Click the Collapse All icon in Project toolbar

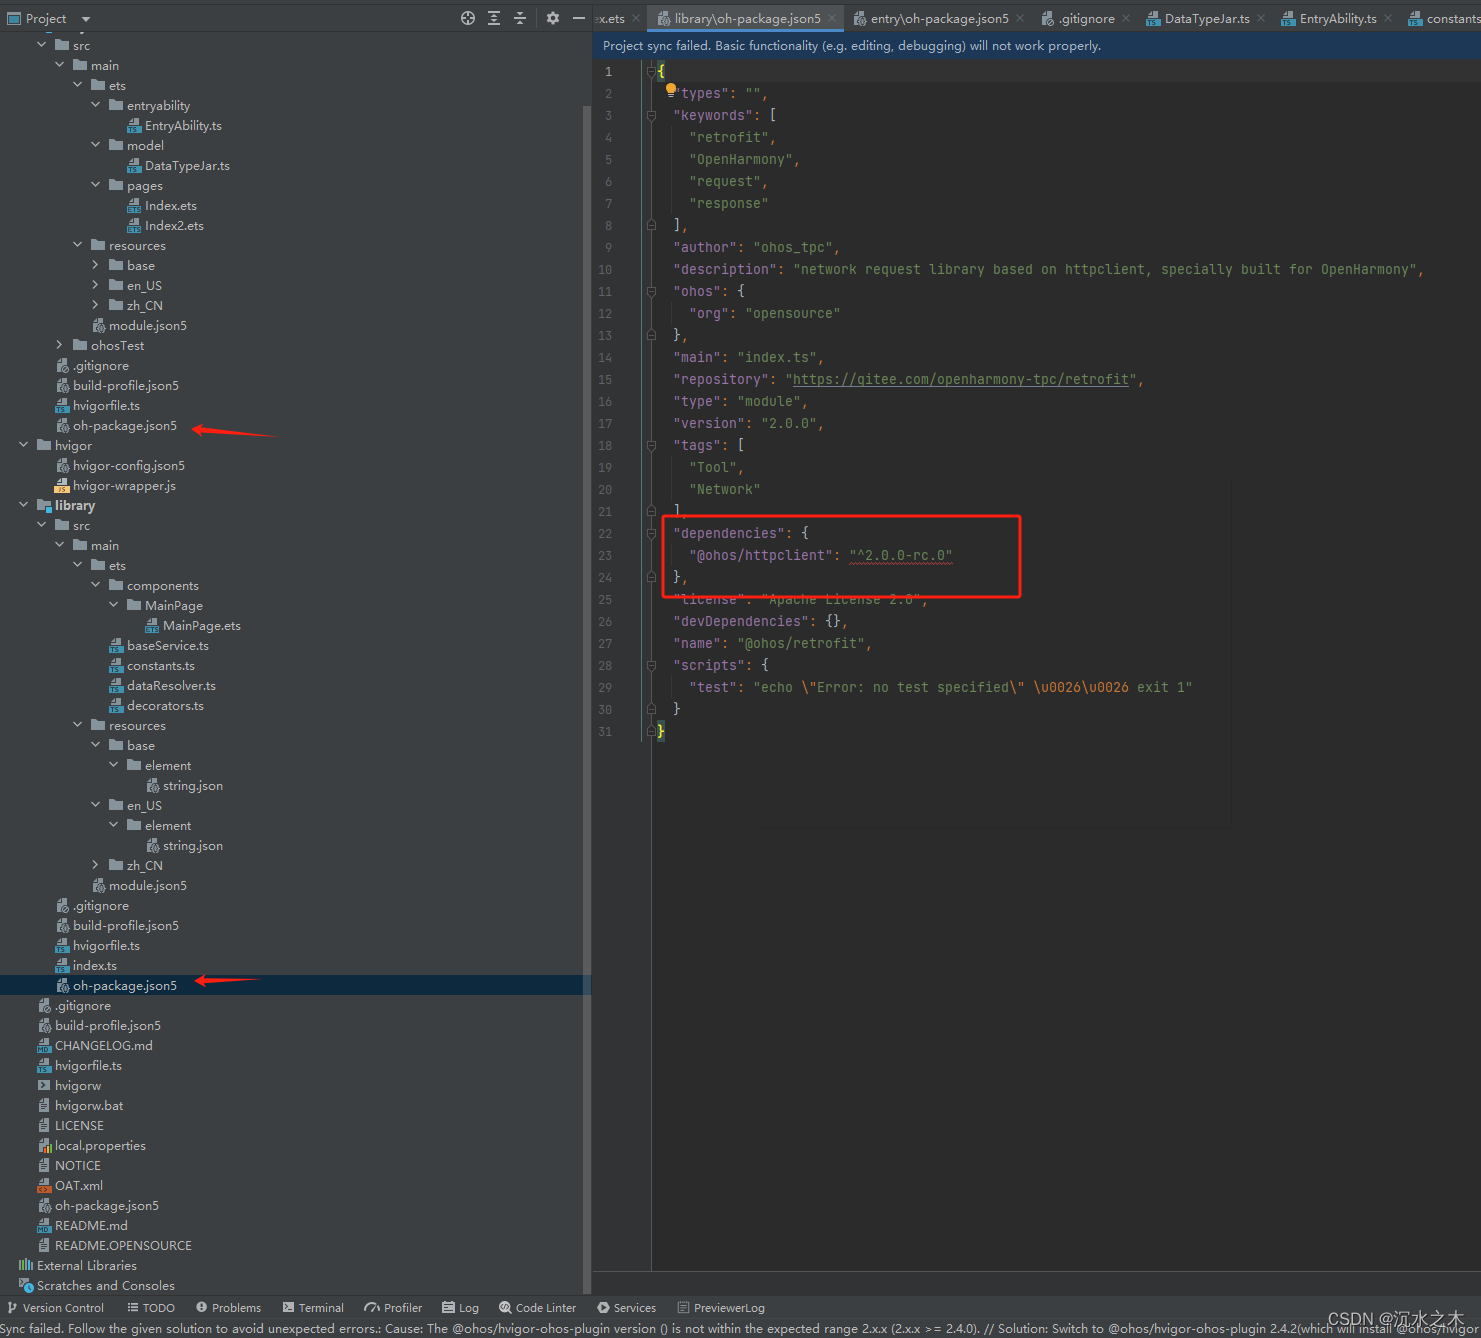520,18
